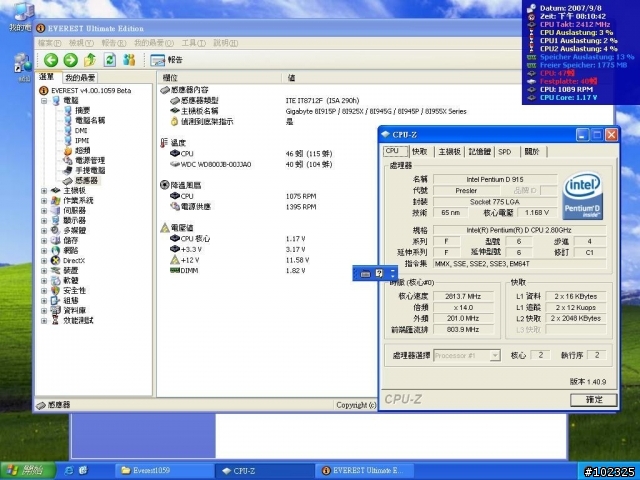Image resolution: width=640 pixels, height=480 pixels.
Task: Click the green Forward arrow in EVEREST toolbar
Action: (71, 60)
